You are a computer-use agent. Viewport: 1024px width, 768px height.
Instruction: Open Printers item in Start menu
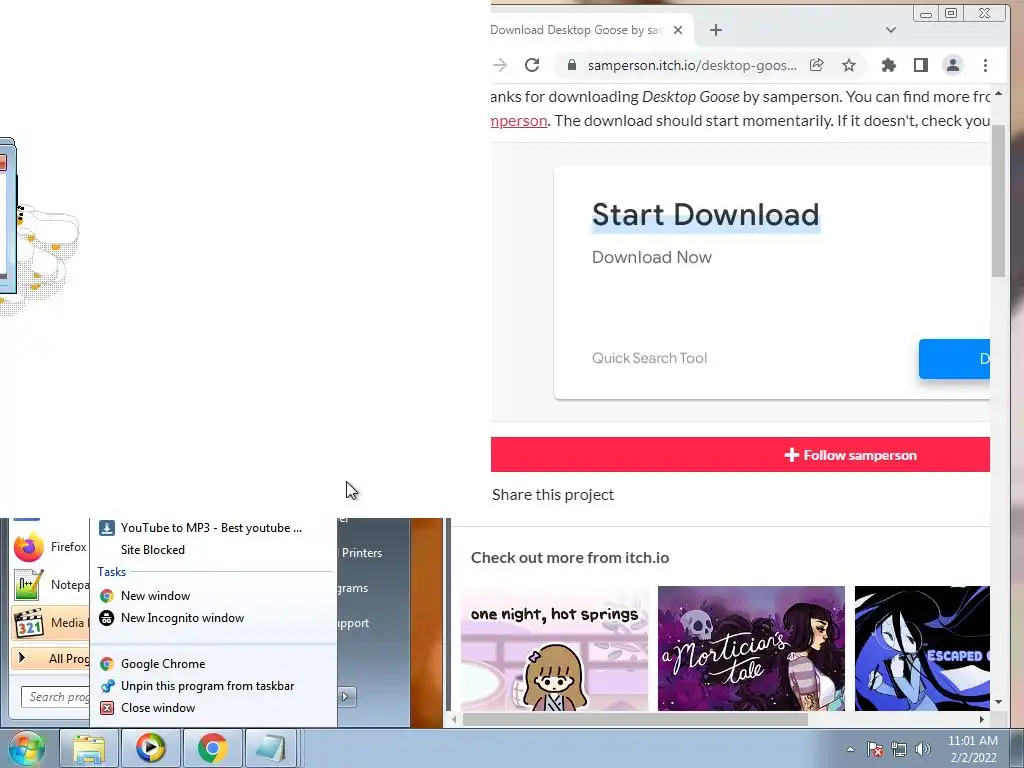point(362,552)
